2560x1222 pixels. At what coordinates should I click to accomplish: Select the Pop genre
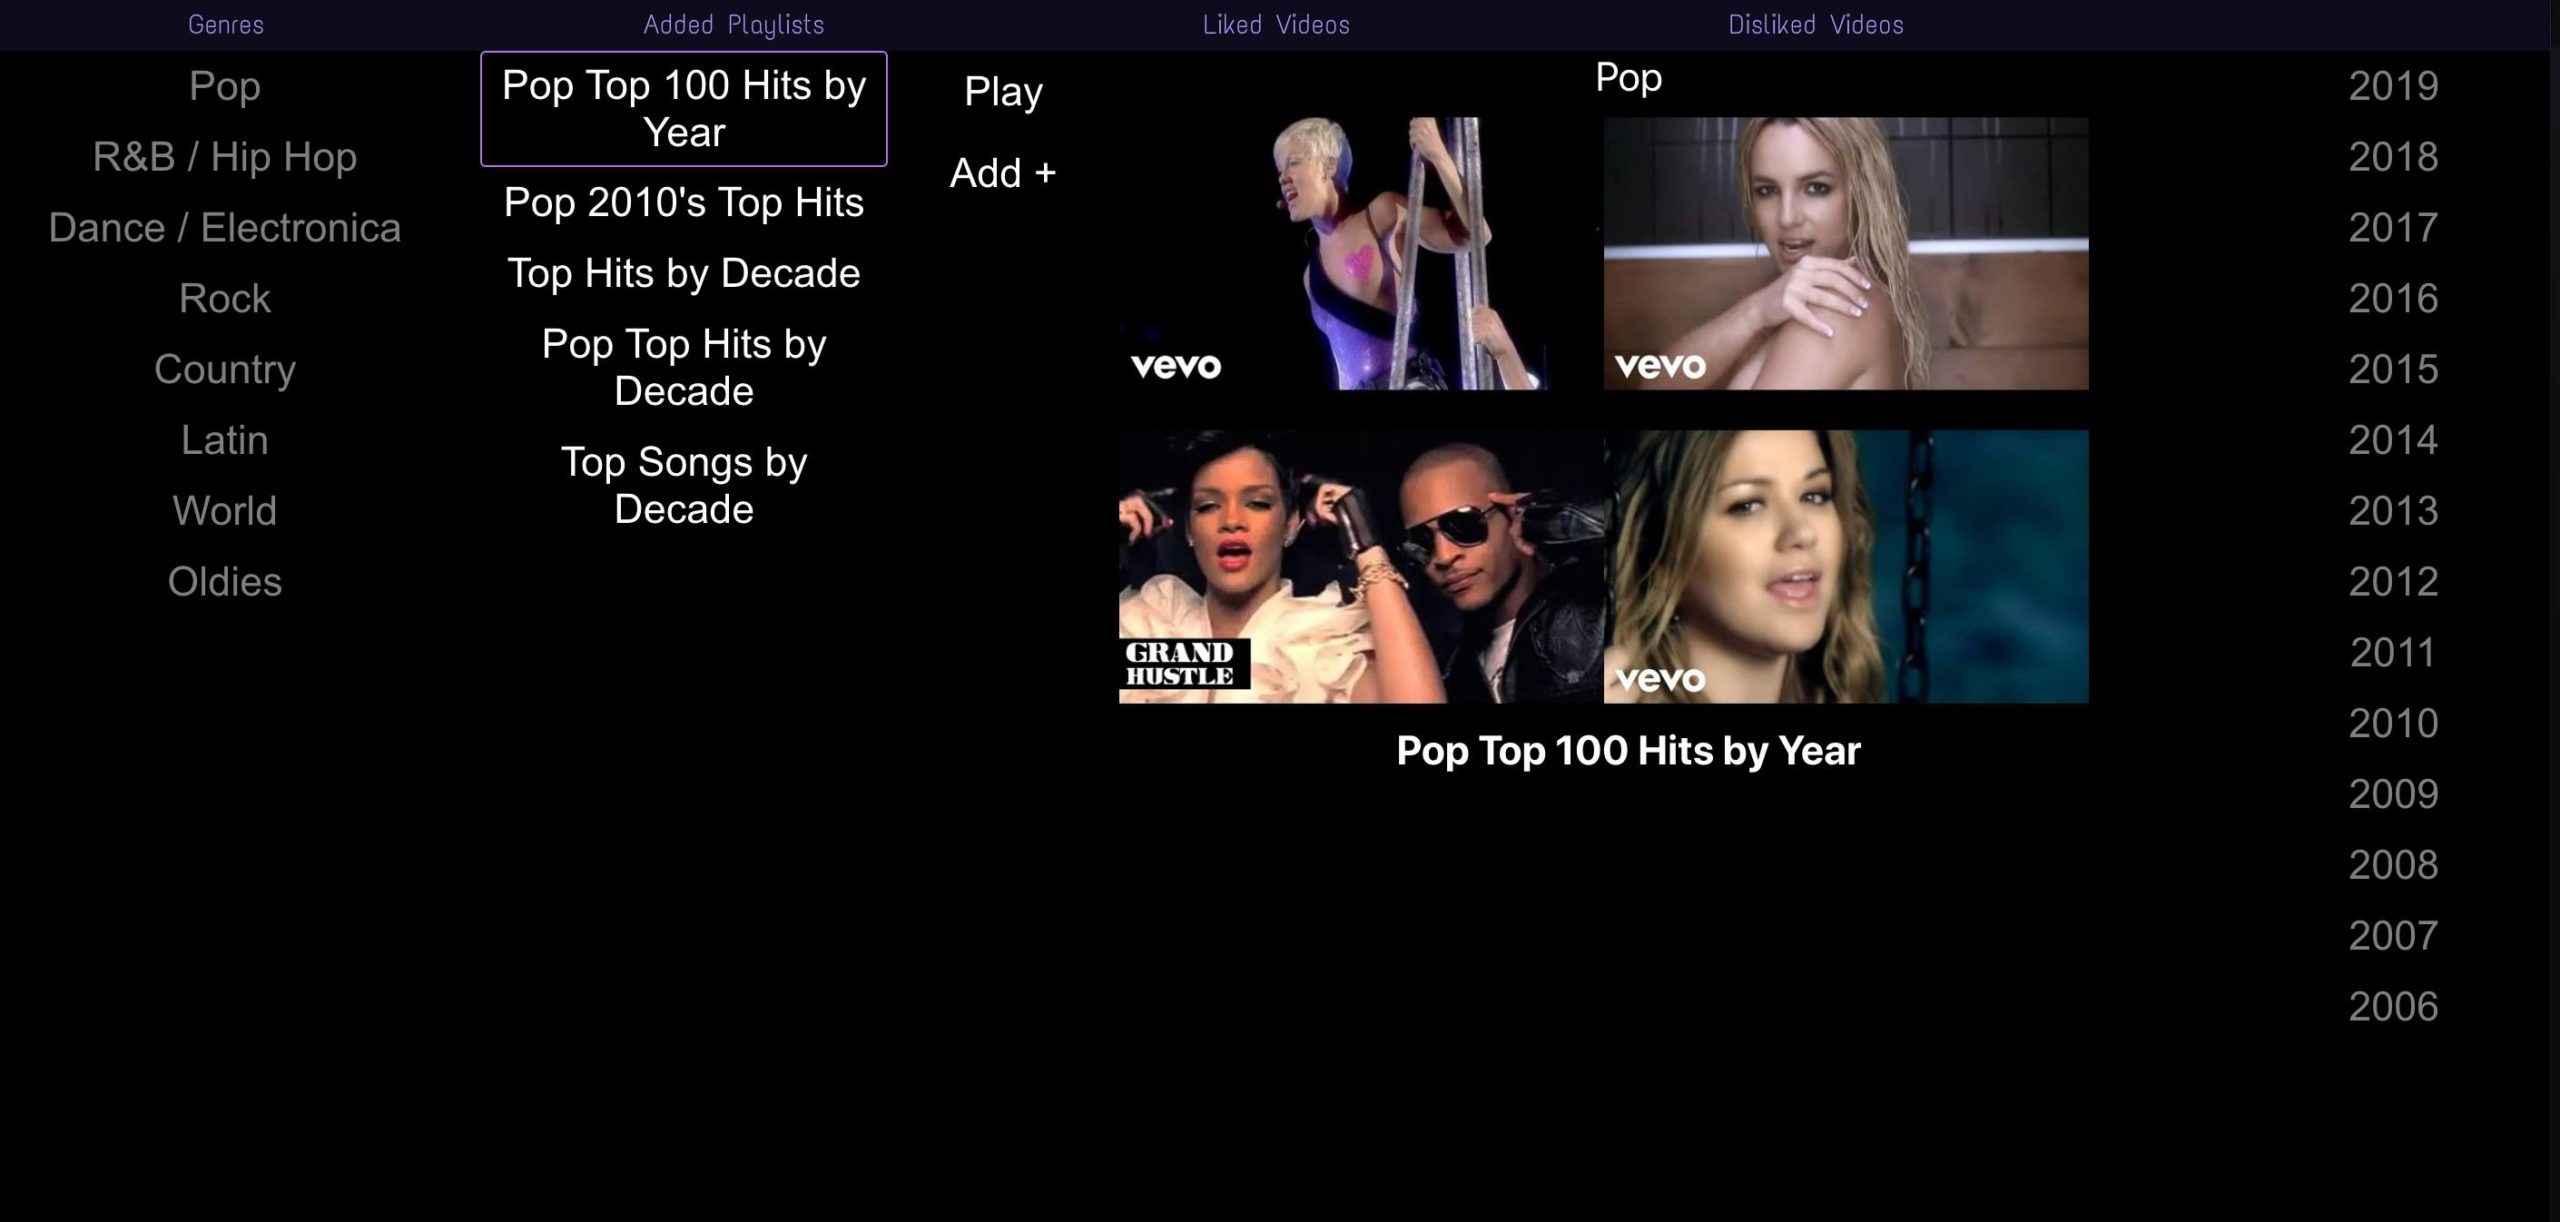[x=225, y=86]
